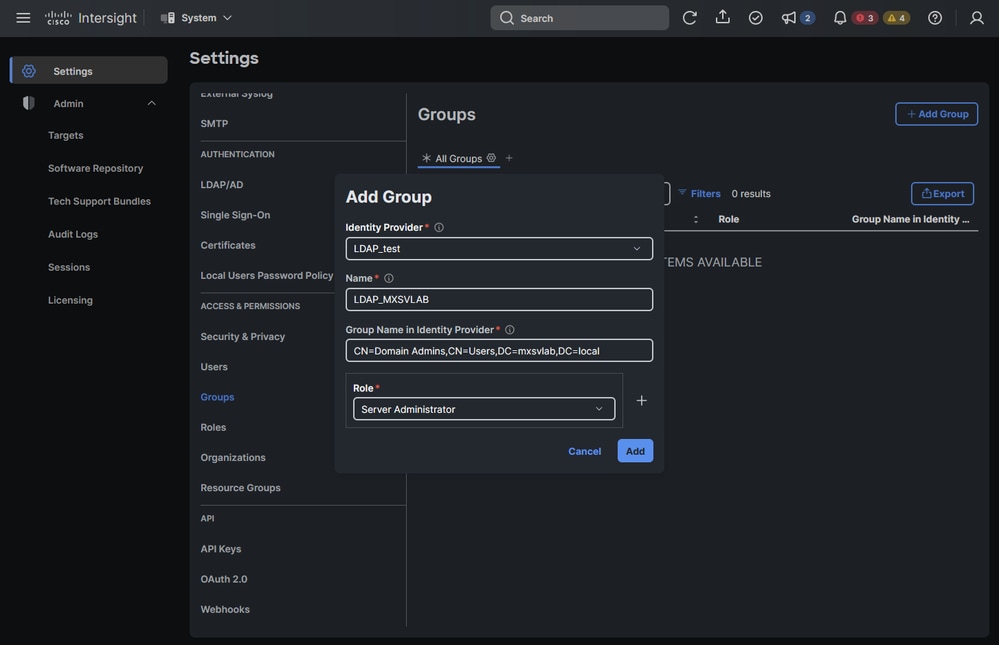Select Webhooks settings entry

click(225, 609)
